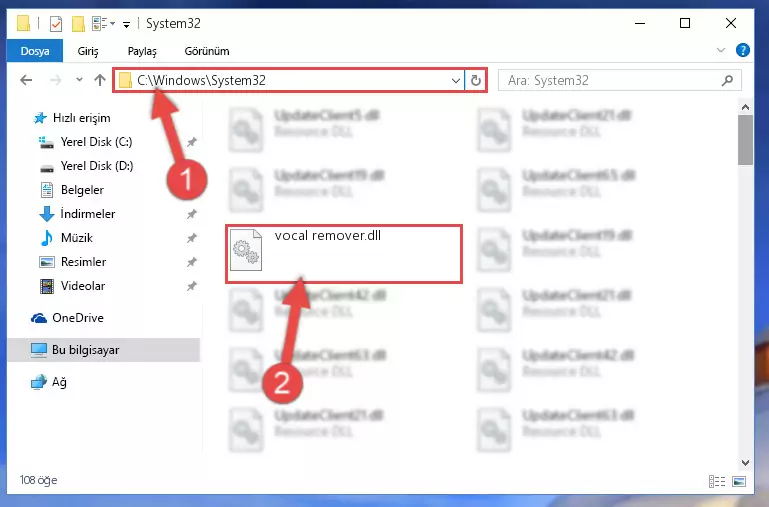
Task: Click the scrollbar down arrow
Action: point(745,462)
